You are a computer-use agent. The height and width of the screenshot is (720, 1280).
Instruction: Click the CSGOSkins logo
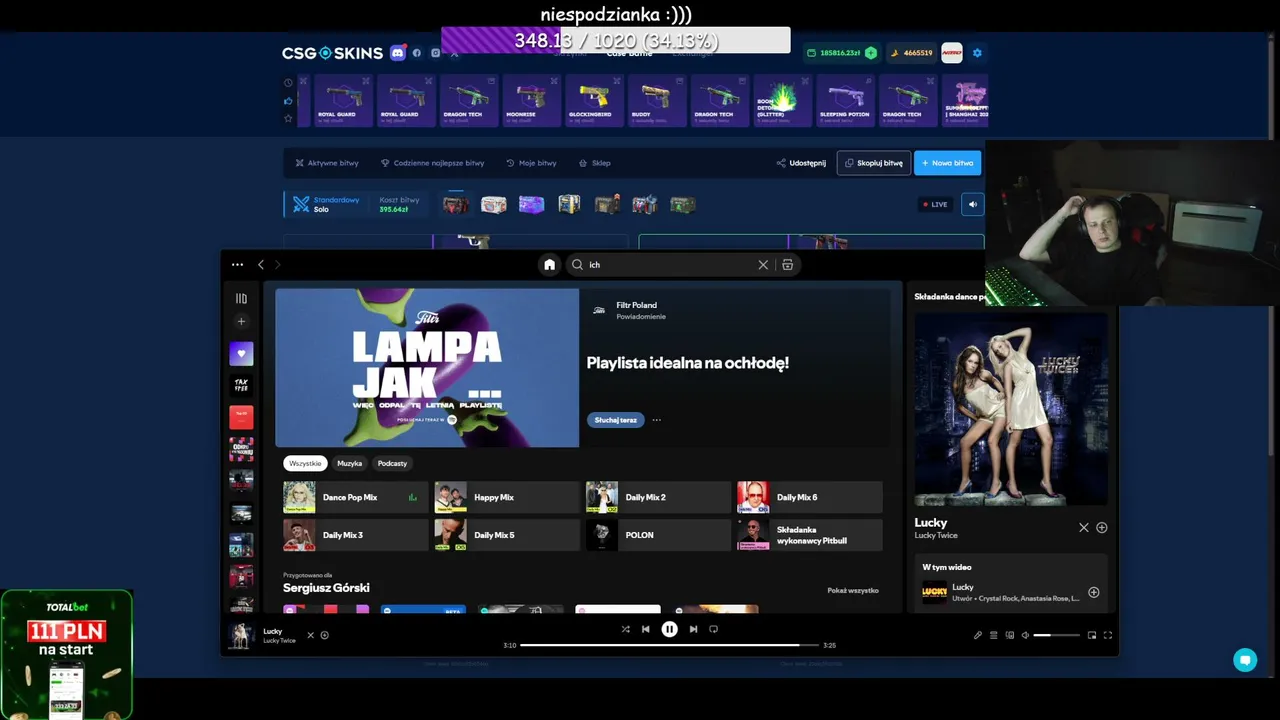coord(332,53)
